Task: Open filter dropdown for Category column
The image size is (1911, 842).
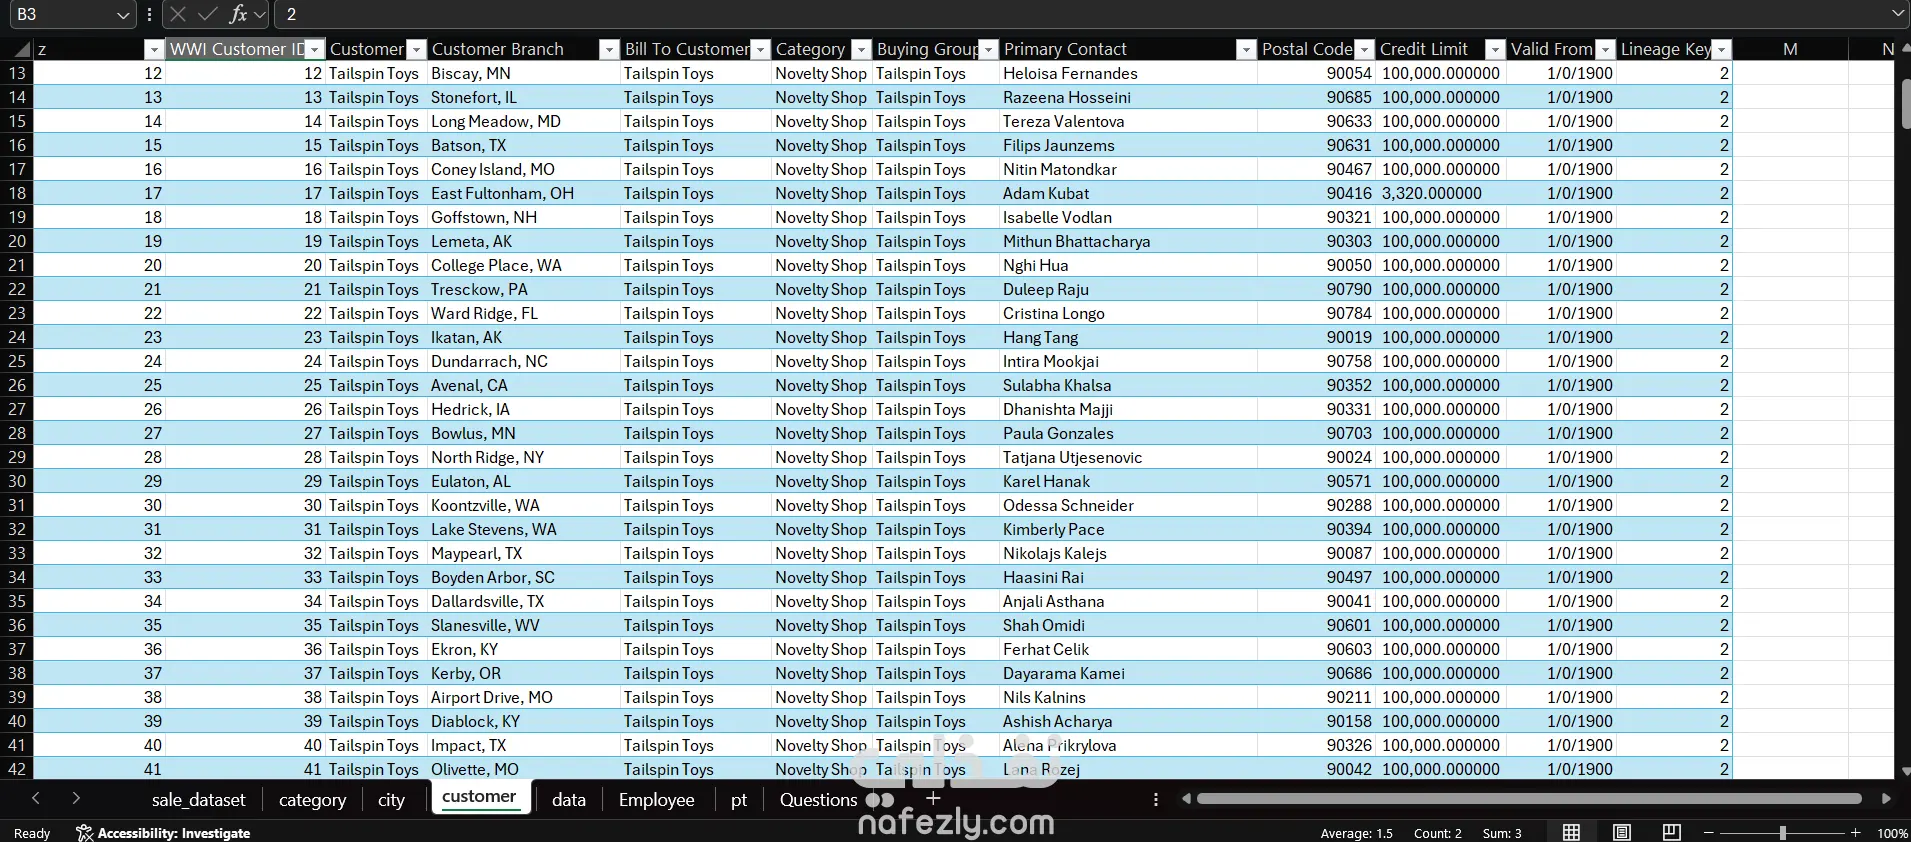Action: (861, 49)
